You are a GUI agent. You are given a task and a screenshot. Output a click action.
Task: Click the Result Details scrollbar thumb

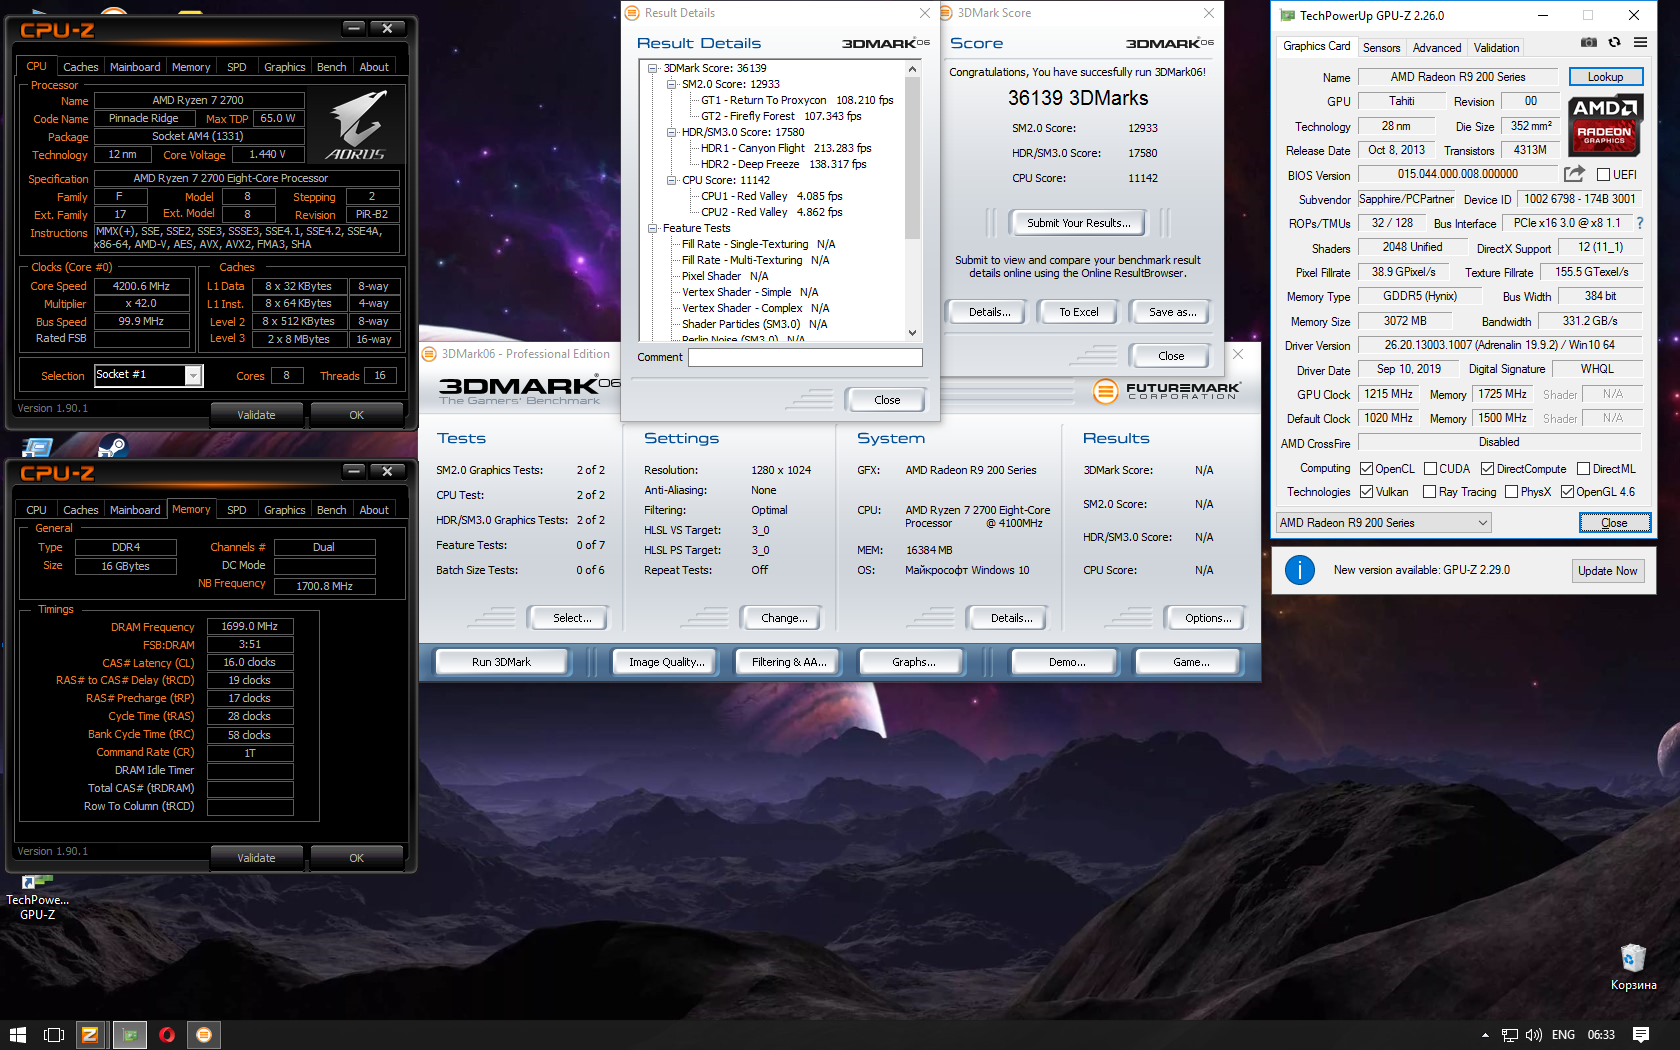(x=912, y=157)
